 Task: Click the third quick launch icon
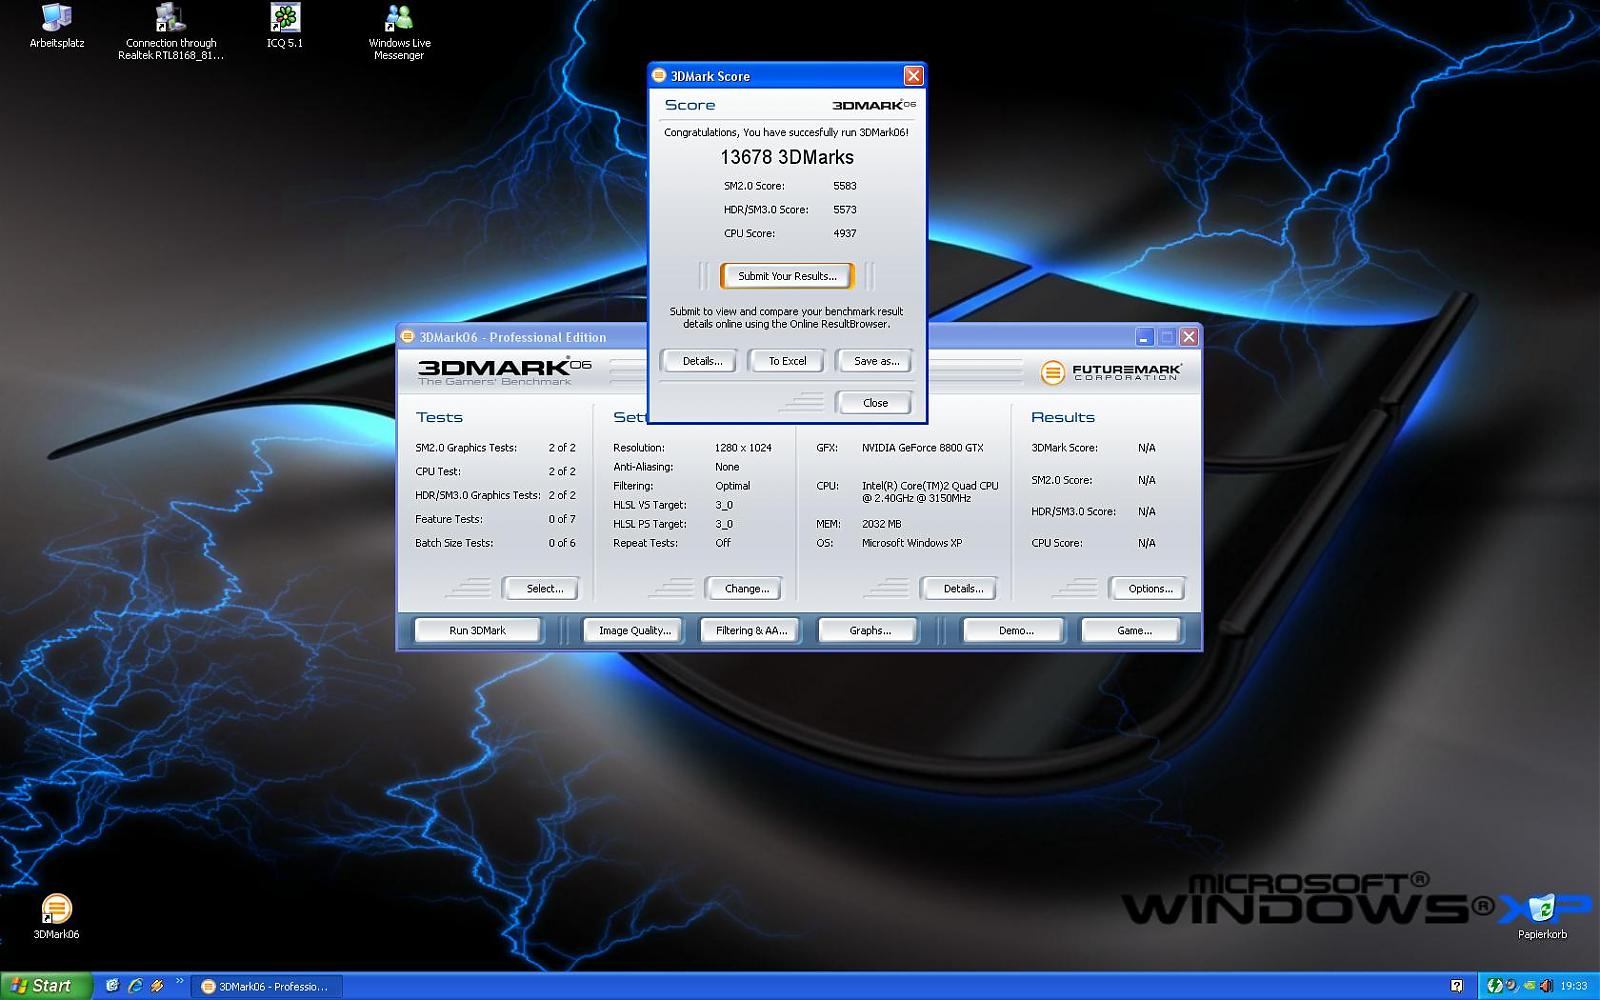click(x=157, y=986)
